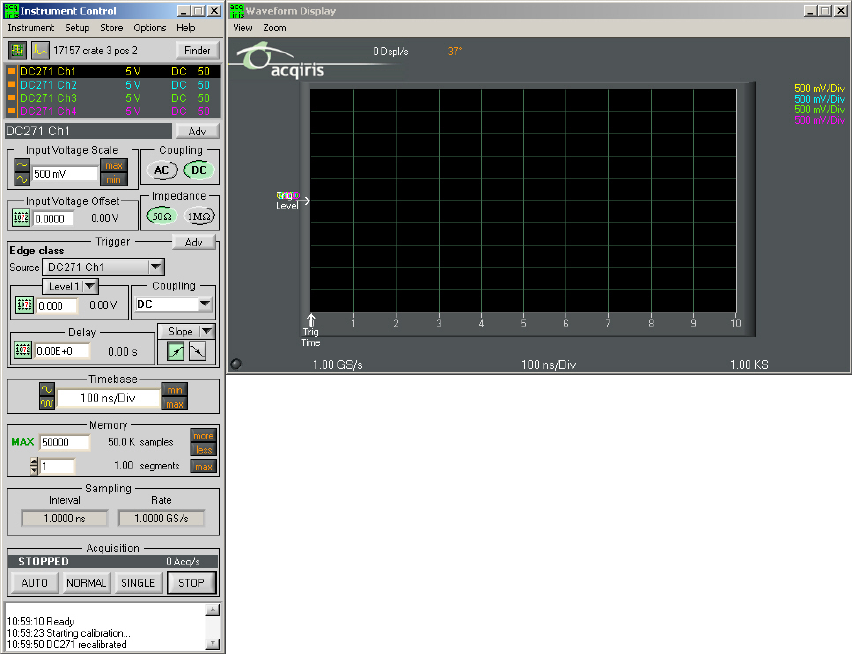Viewport: 852px width, 654px height.
Task: Open the Zoom menu in Waveform Display
Action: [275, 28]
